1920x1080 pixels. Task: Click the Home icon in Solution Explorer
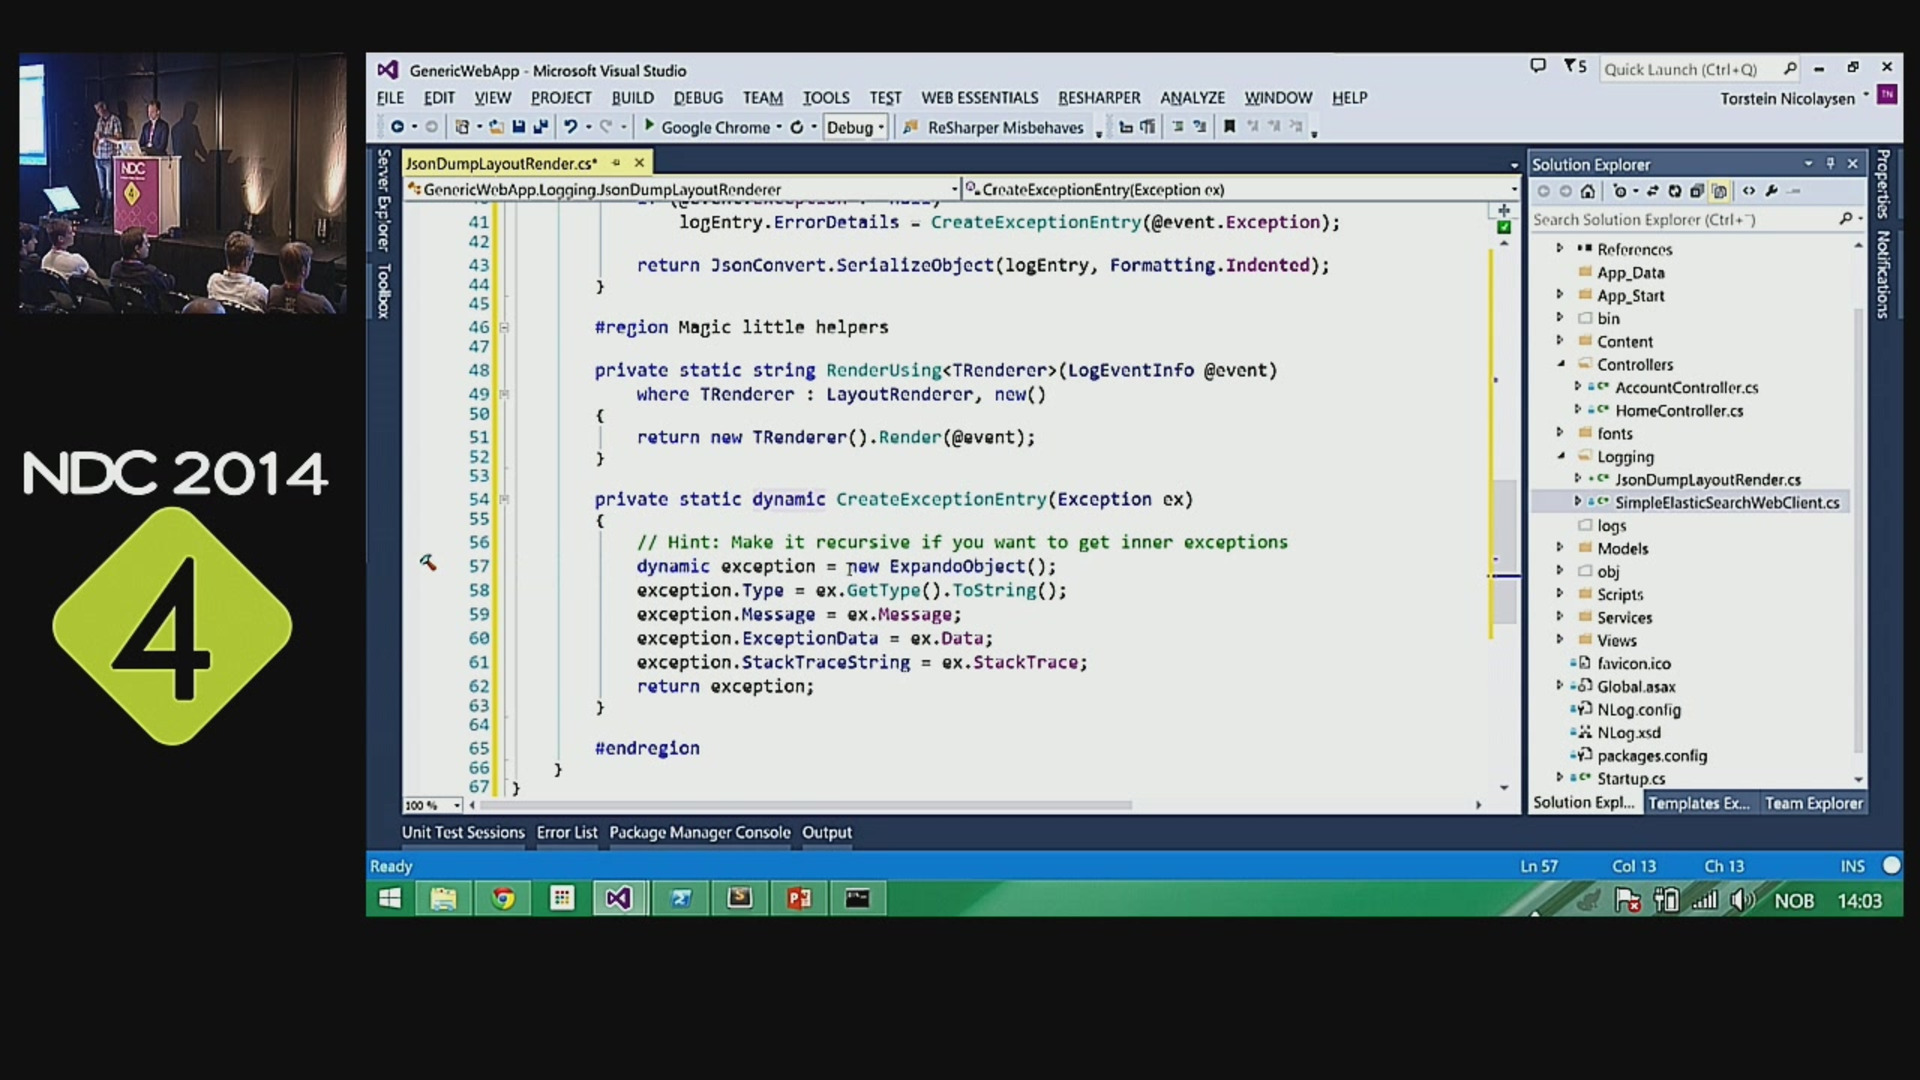click(x=1587, y=191)
